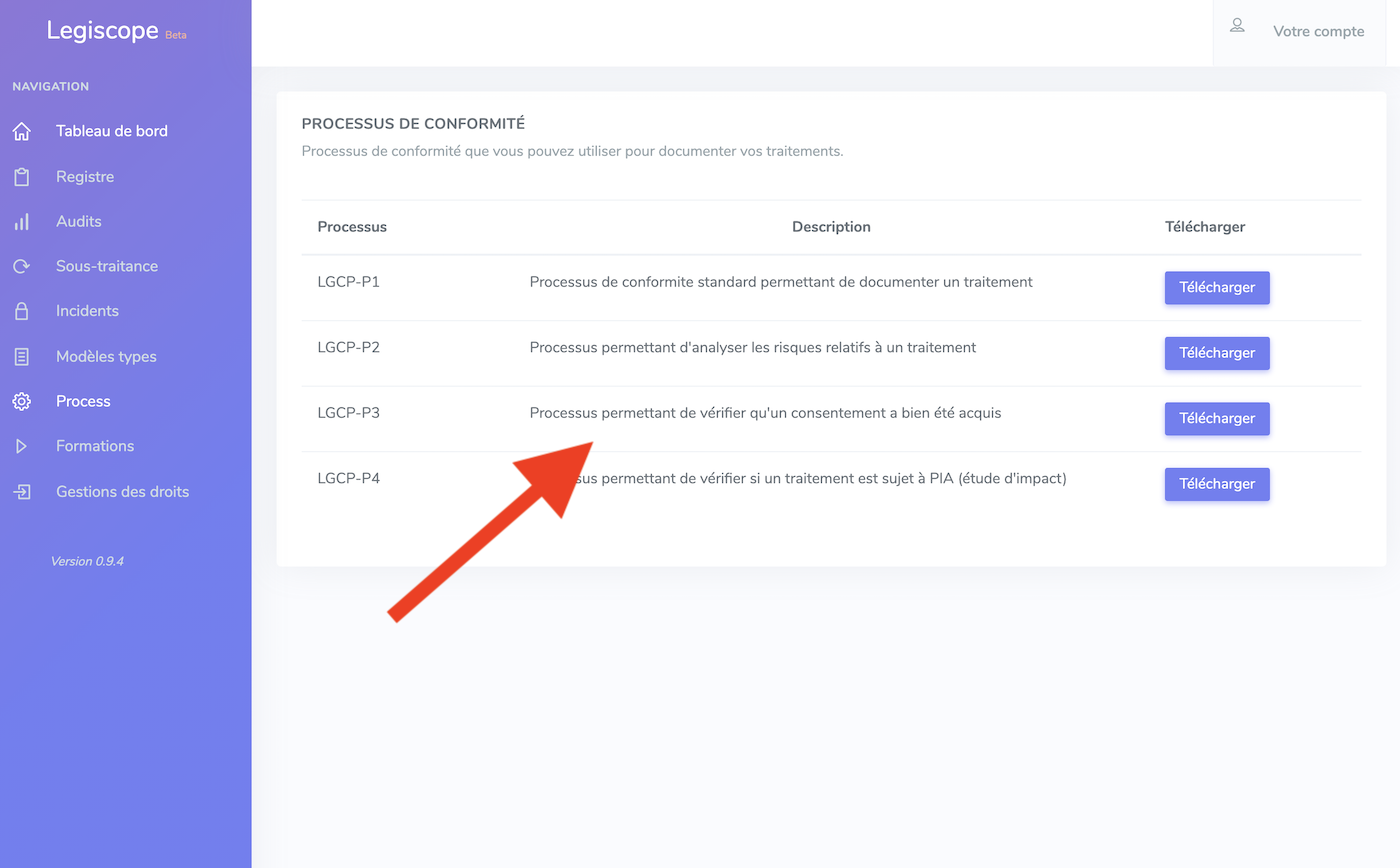The image size is (1400, 868).
Task: Download the LGCP-P4 PIA process
Action: pyautogui.click(x=1217, y=484)
